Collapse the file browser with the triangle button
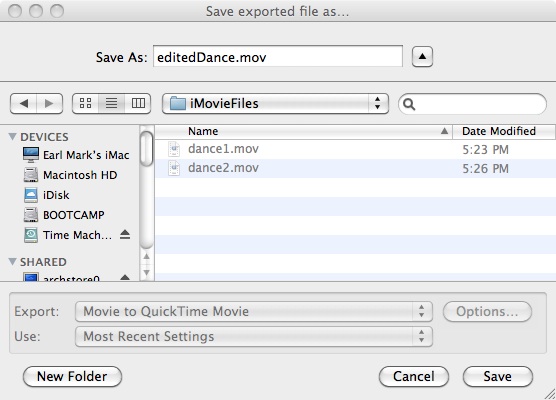This screenshot has width=556, height=400. point(422,56)
